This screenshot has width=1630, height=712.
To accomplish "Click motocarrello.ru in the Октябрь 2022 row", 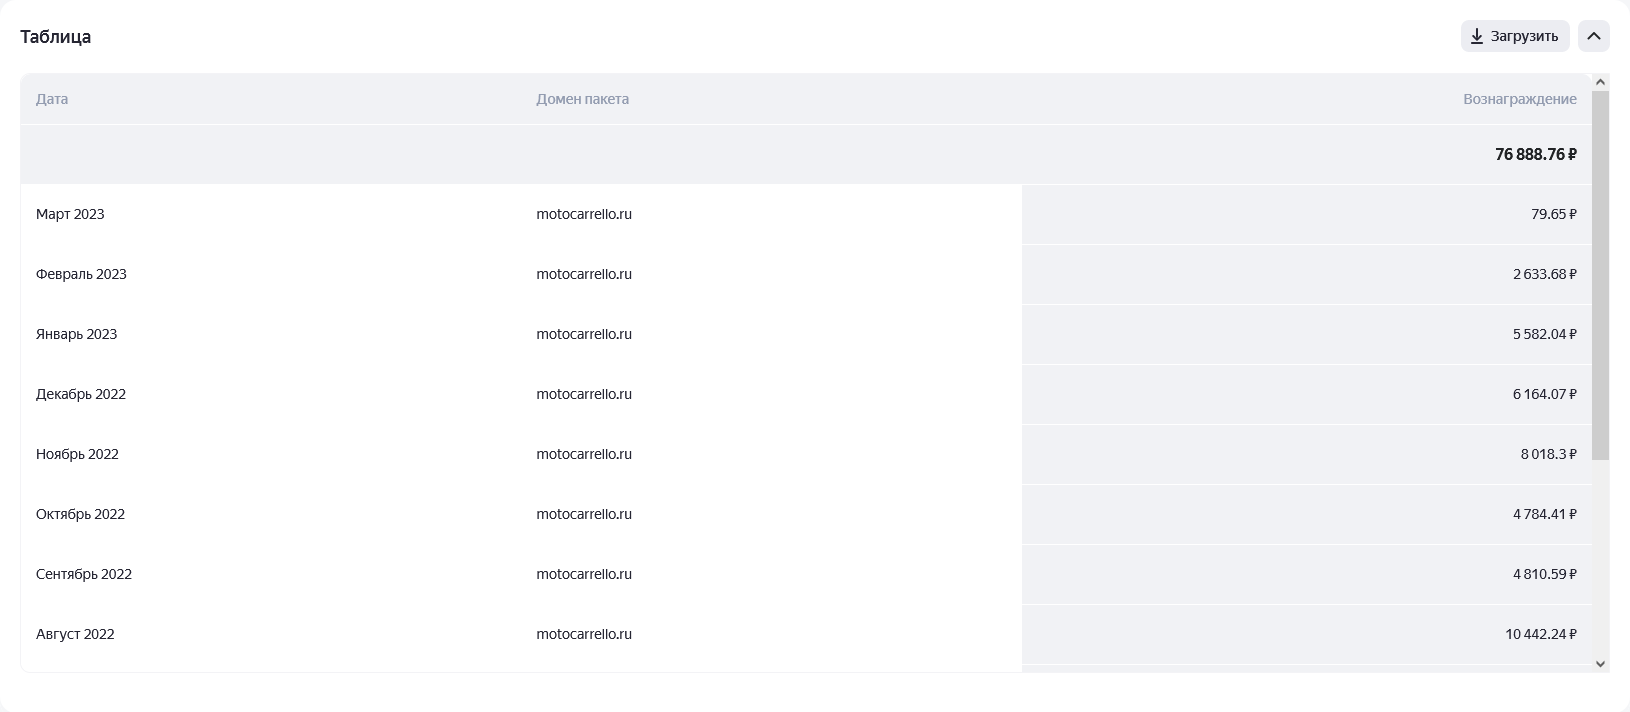I will [x=584, y=514].
